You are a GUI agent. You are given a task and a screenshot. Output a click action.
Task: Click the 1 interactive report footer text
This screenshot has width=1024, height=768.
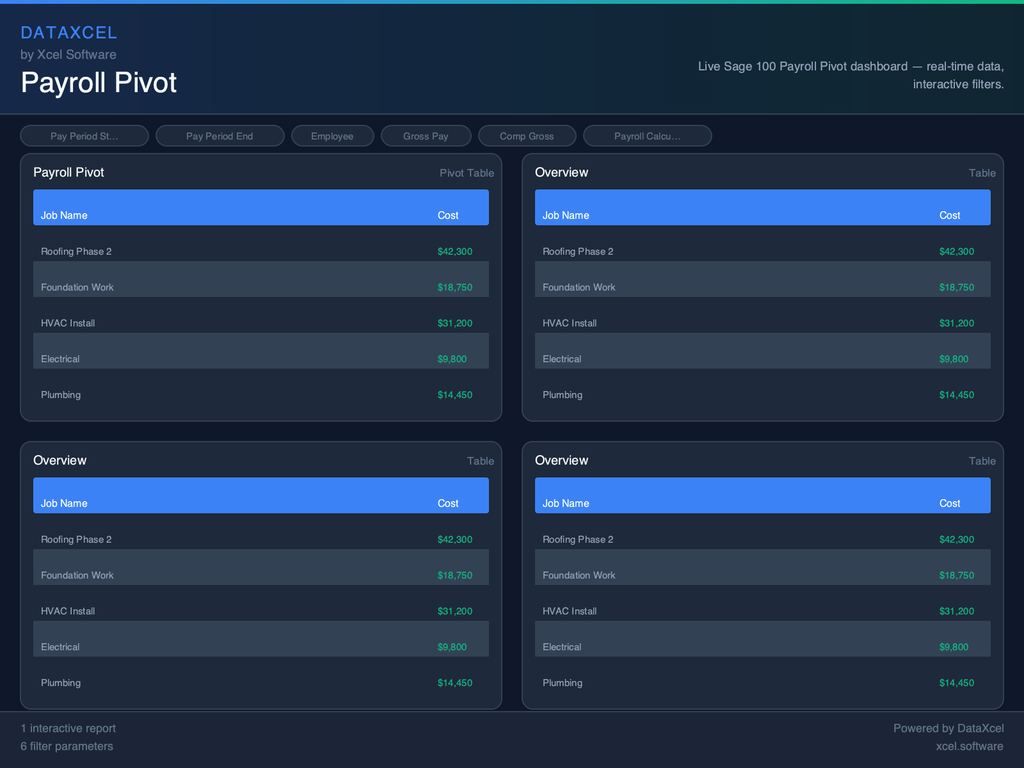pos(68,728)
